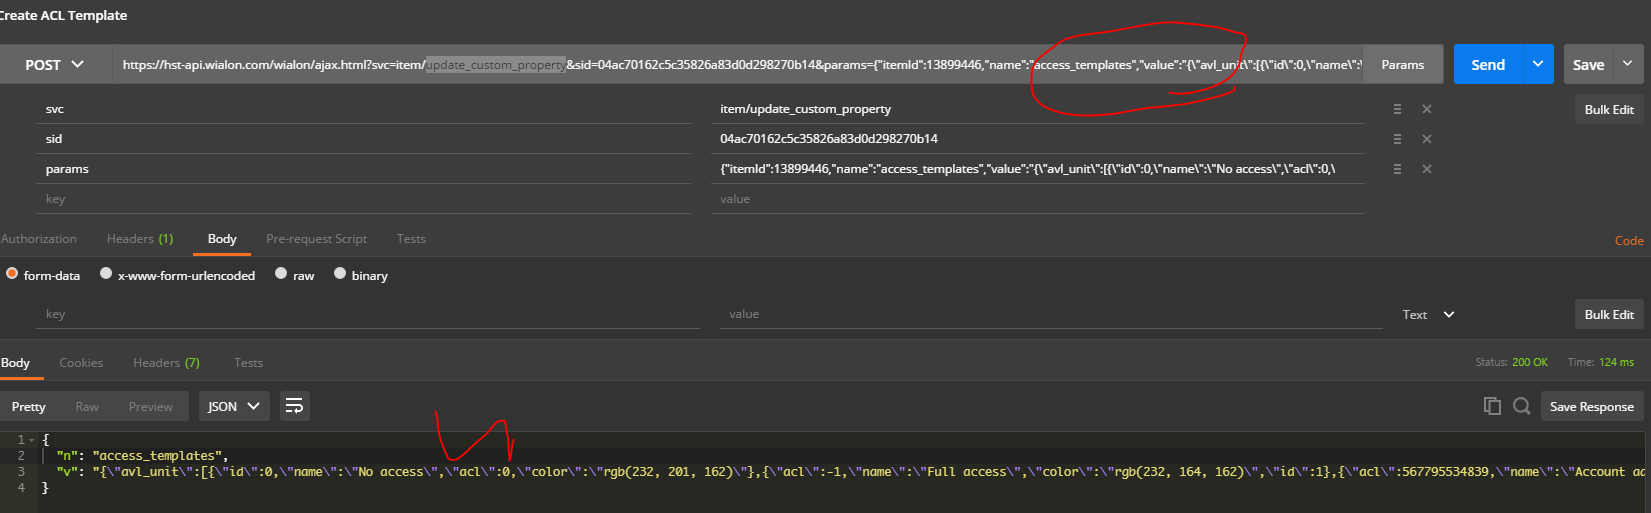Viewport: 1651px width, 513px height.
Task: Toggle line wrap in response viewer
Action: pyautogui.click(x=294, y=406)
